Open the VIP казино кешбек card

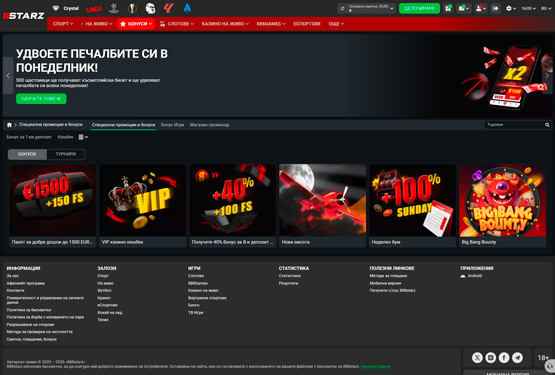coord(143,205)
